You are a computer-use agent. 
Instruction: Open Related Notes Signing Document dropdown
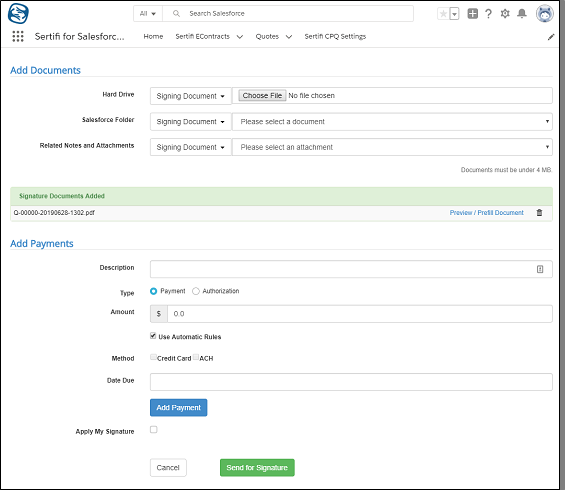(191, 147)
